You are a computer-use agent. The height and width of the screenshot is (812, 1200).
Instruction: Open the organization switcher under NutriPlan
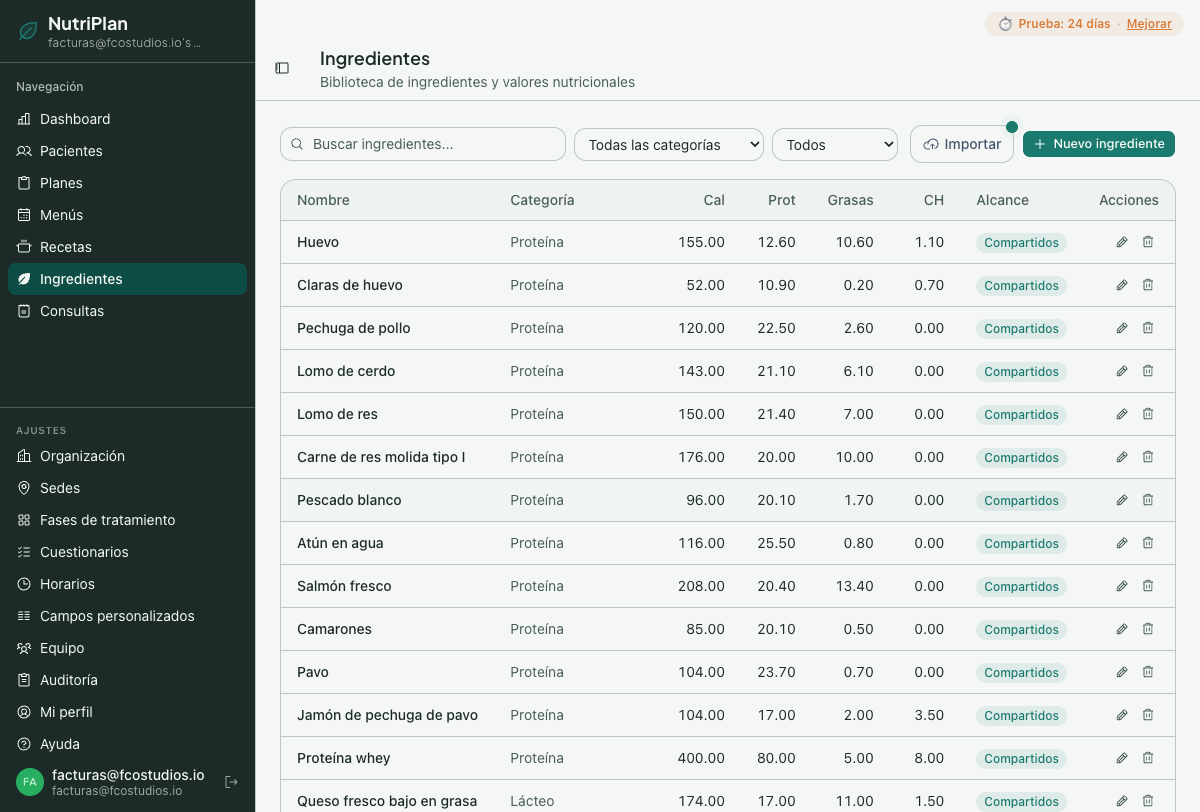click(124, 43)
